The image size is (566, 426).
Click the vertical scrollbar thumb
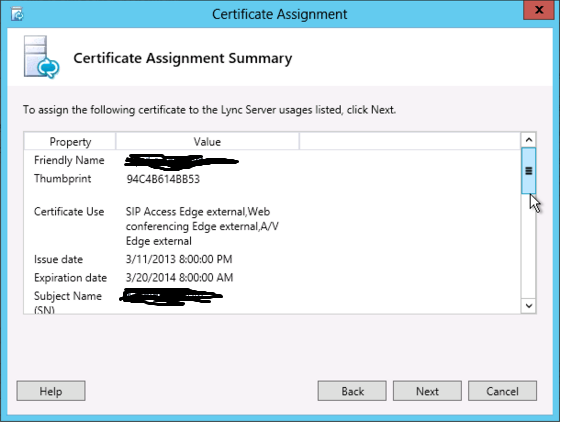pos(529,171)
